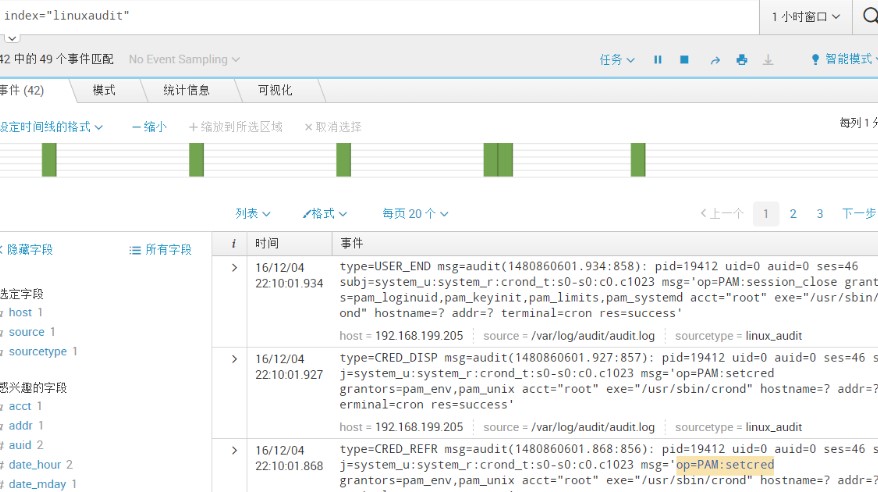Click 上一个 previous page link
This screenshot has height=492, width=878.
(x=722, y=214)
